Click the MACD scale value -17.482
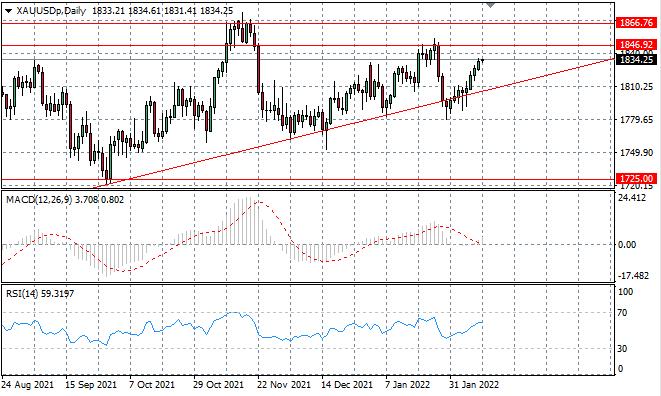The width and height of the screenshot is (661, 396). coord(633,275)
